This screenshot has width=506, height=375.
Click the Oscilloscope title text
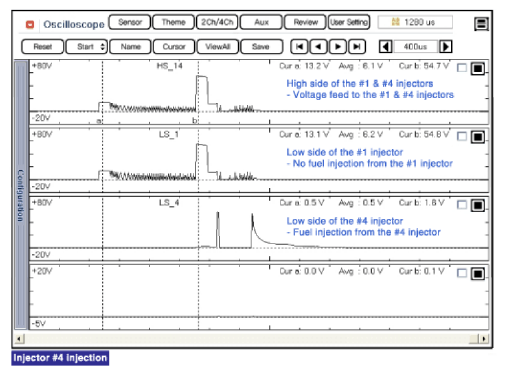[x=74, y=24]
